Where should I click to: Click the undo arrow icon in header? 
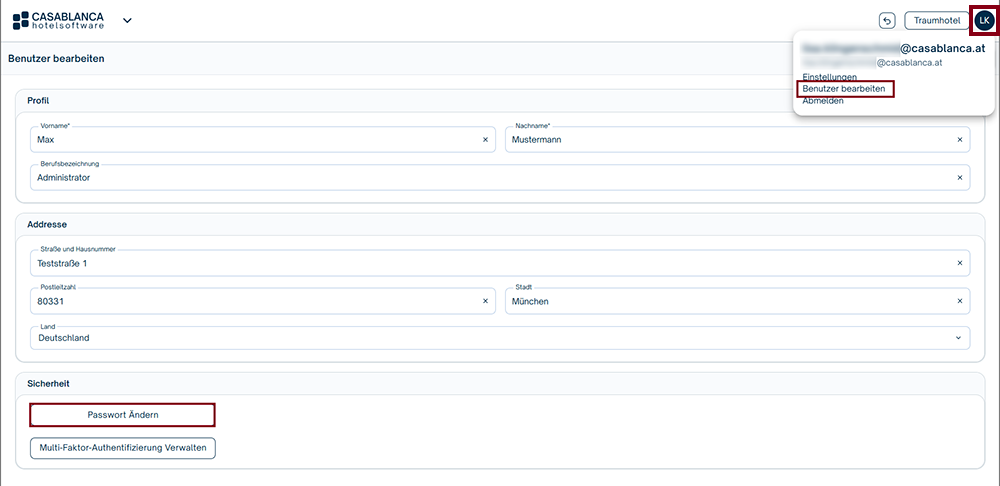coord(886,20)
